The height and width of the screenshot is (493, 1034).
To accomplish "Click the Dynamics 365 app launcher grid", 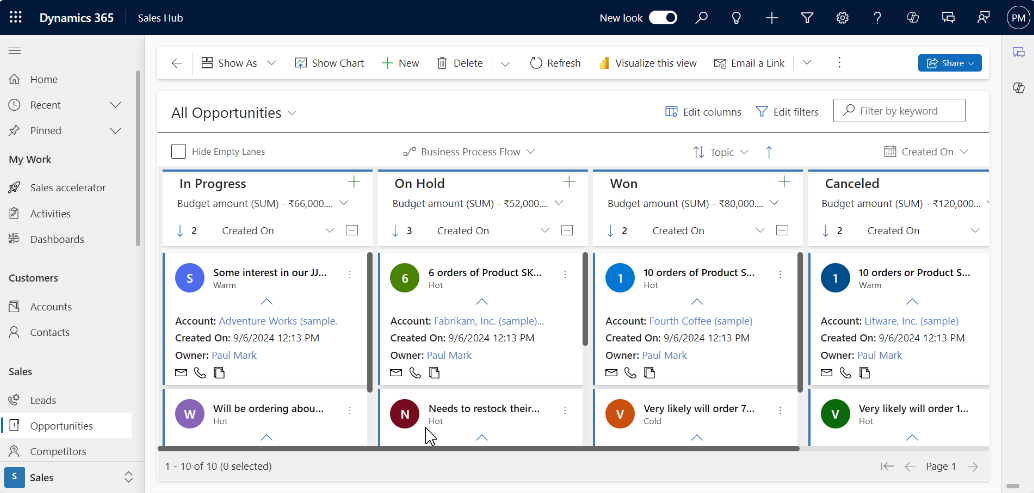I will tap(15, 18).
